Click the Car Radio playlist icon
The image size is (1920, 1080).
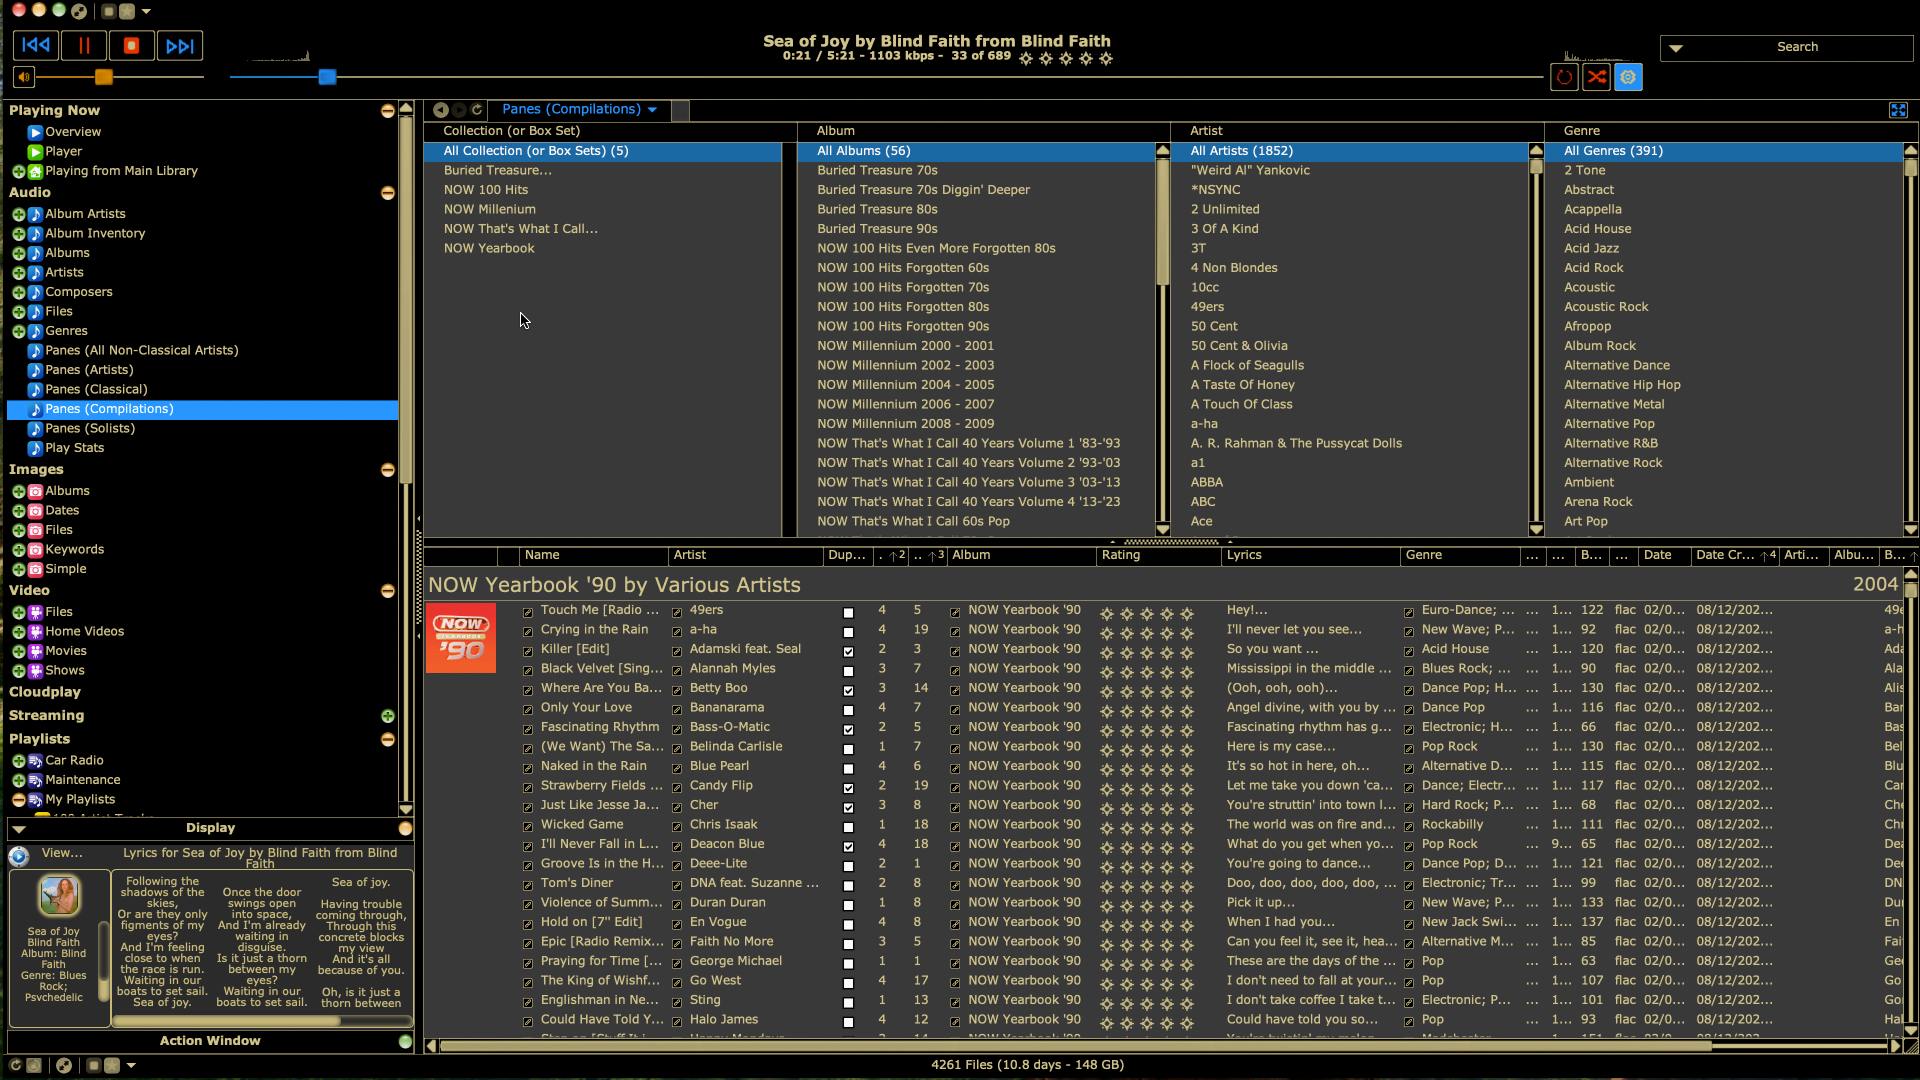click(x=35, y=761)
